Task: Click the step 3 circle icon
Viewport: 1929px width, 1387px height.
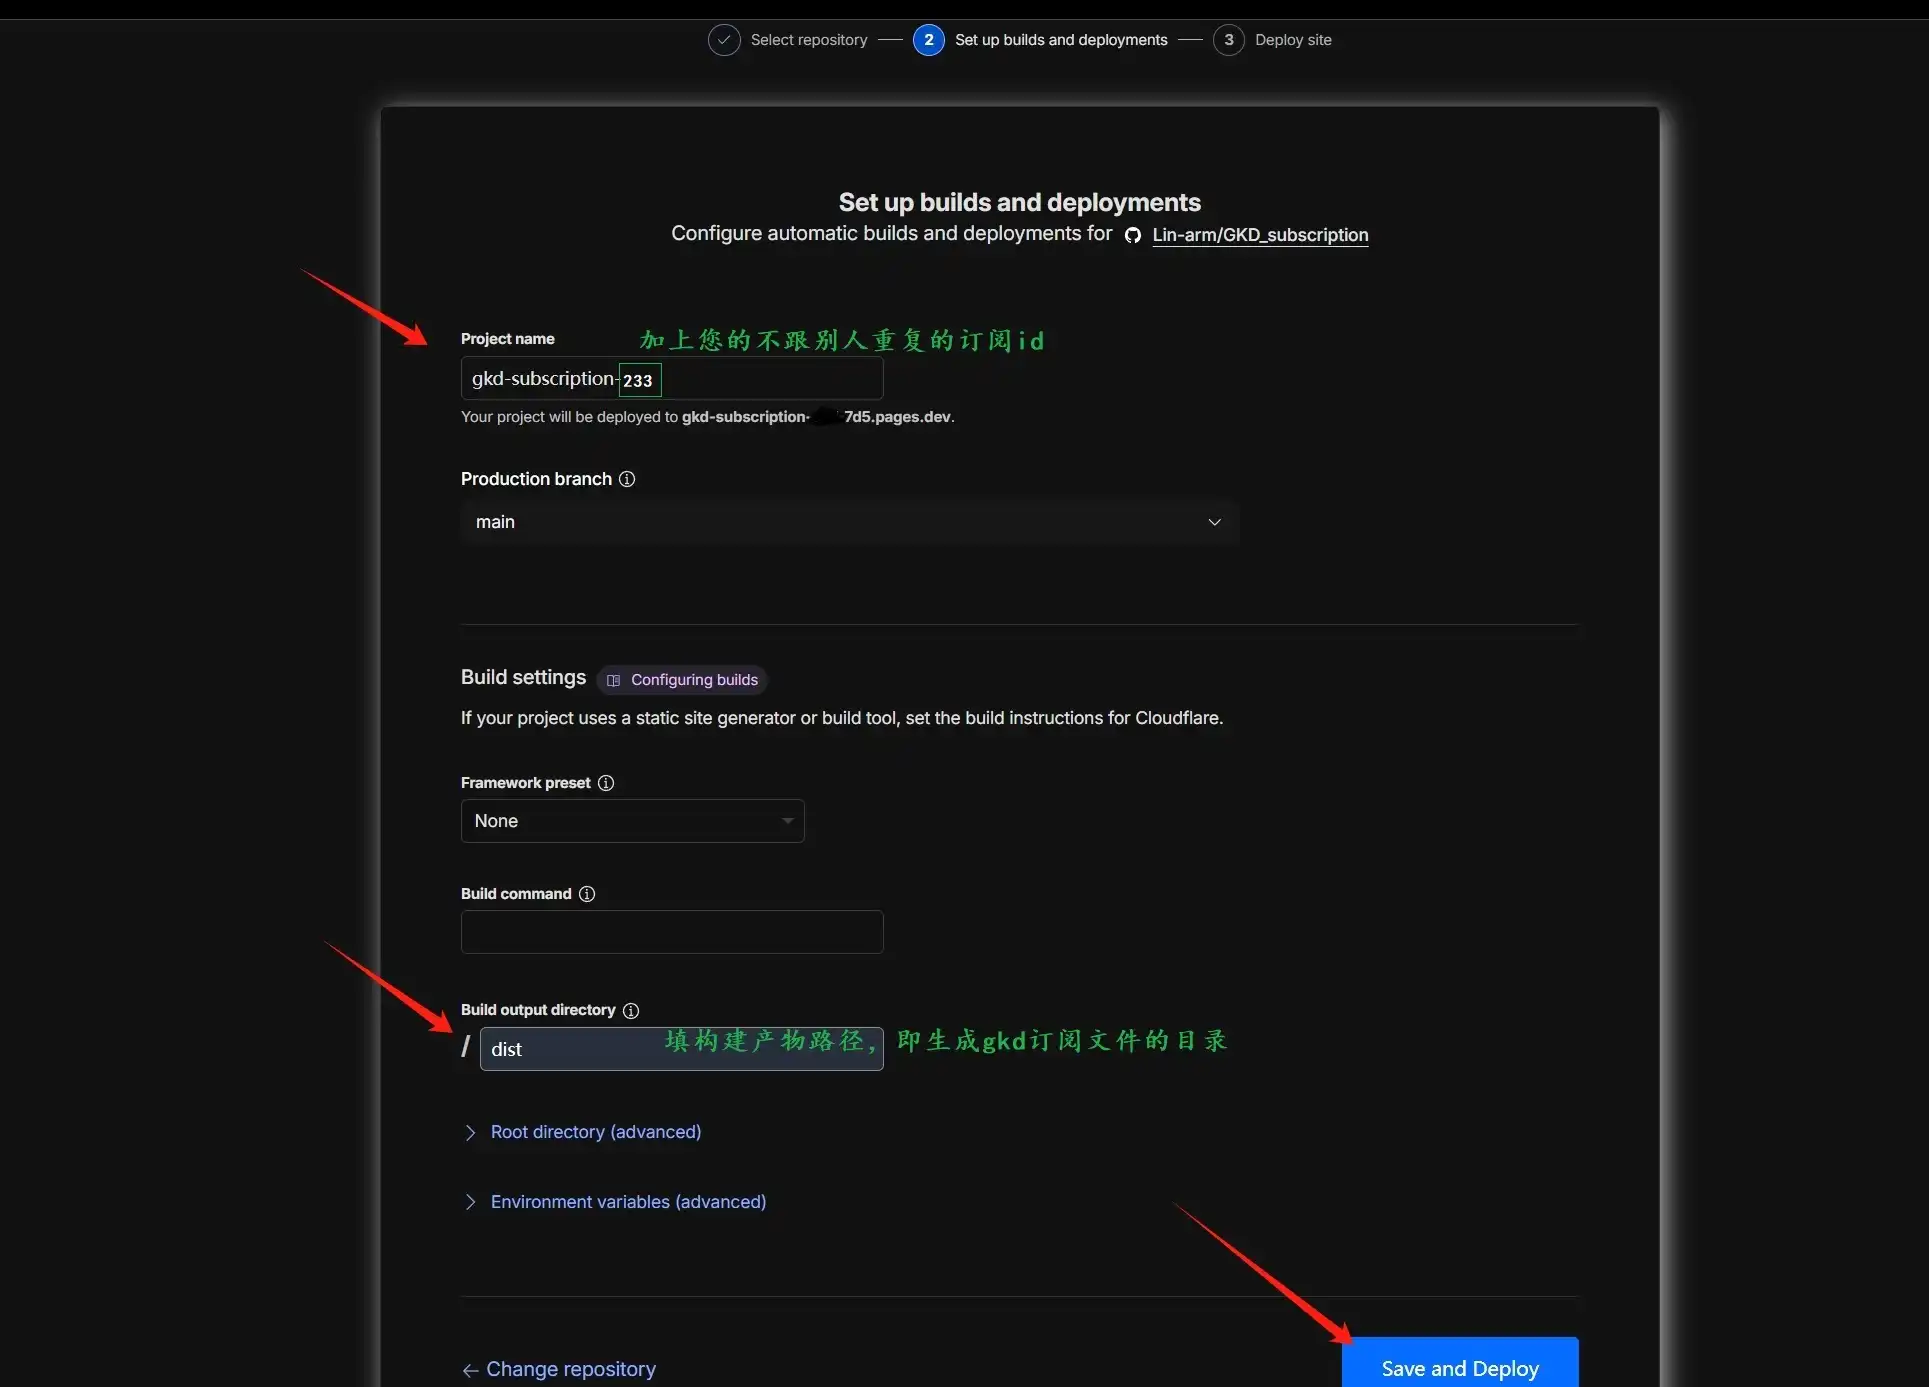Action: point(1228,40)
